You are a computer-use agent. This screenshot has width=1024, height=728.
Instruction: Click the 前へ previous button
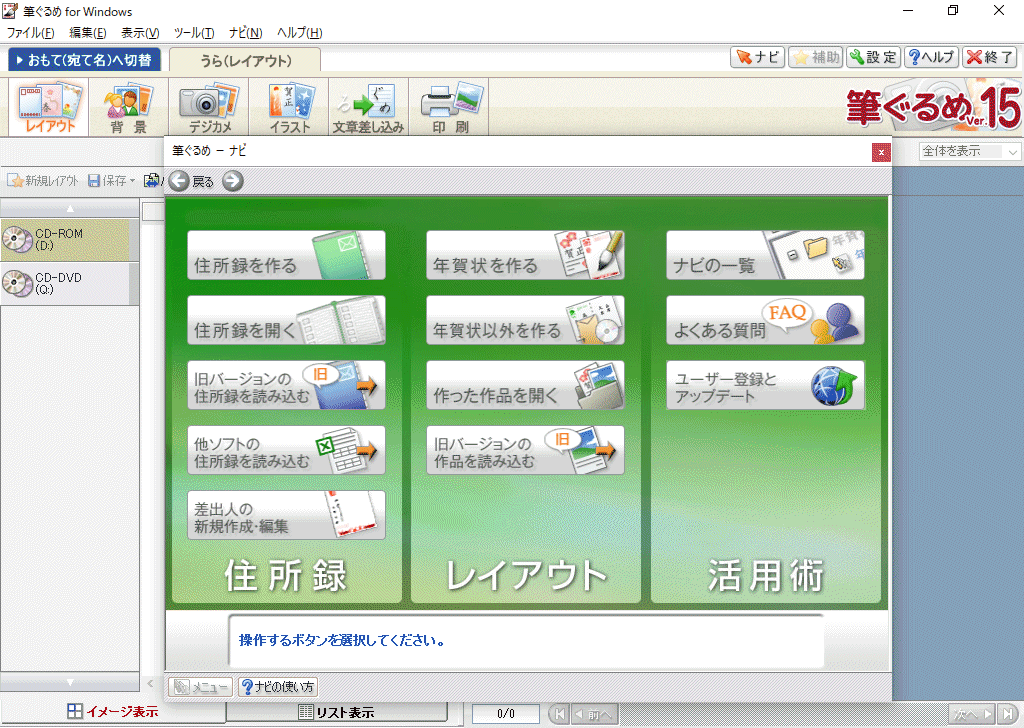tap(594, 714)
